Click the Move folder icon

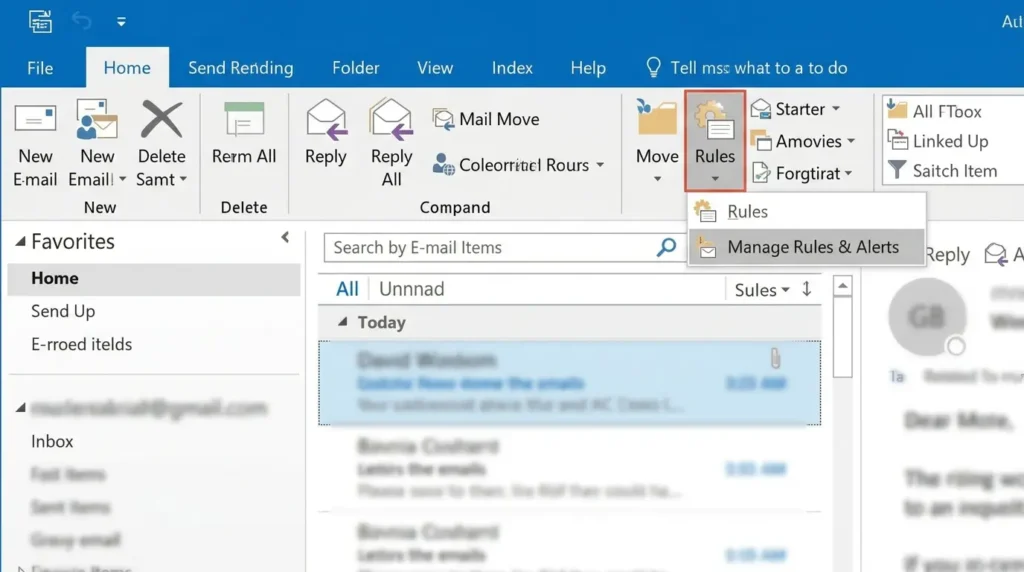coord(656,118)
